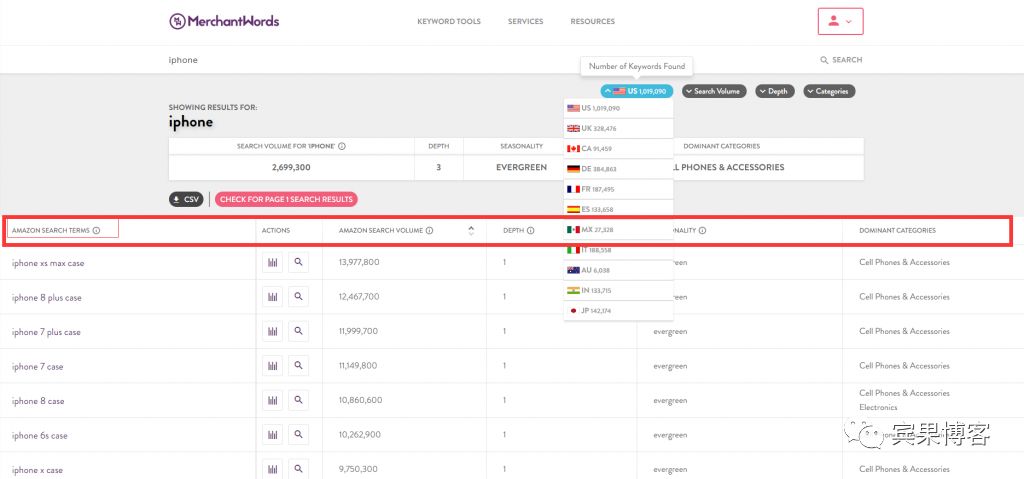Open the RESOURCES menu
This screenshot has width=1024, height=479.
(x=592, y=22)
